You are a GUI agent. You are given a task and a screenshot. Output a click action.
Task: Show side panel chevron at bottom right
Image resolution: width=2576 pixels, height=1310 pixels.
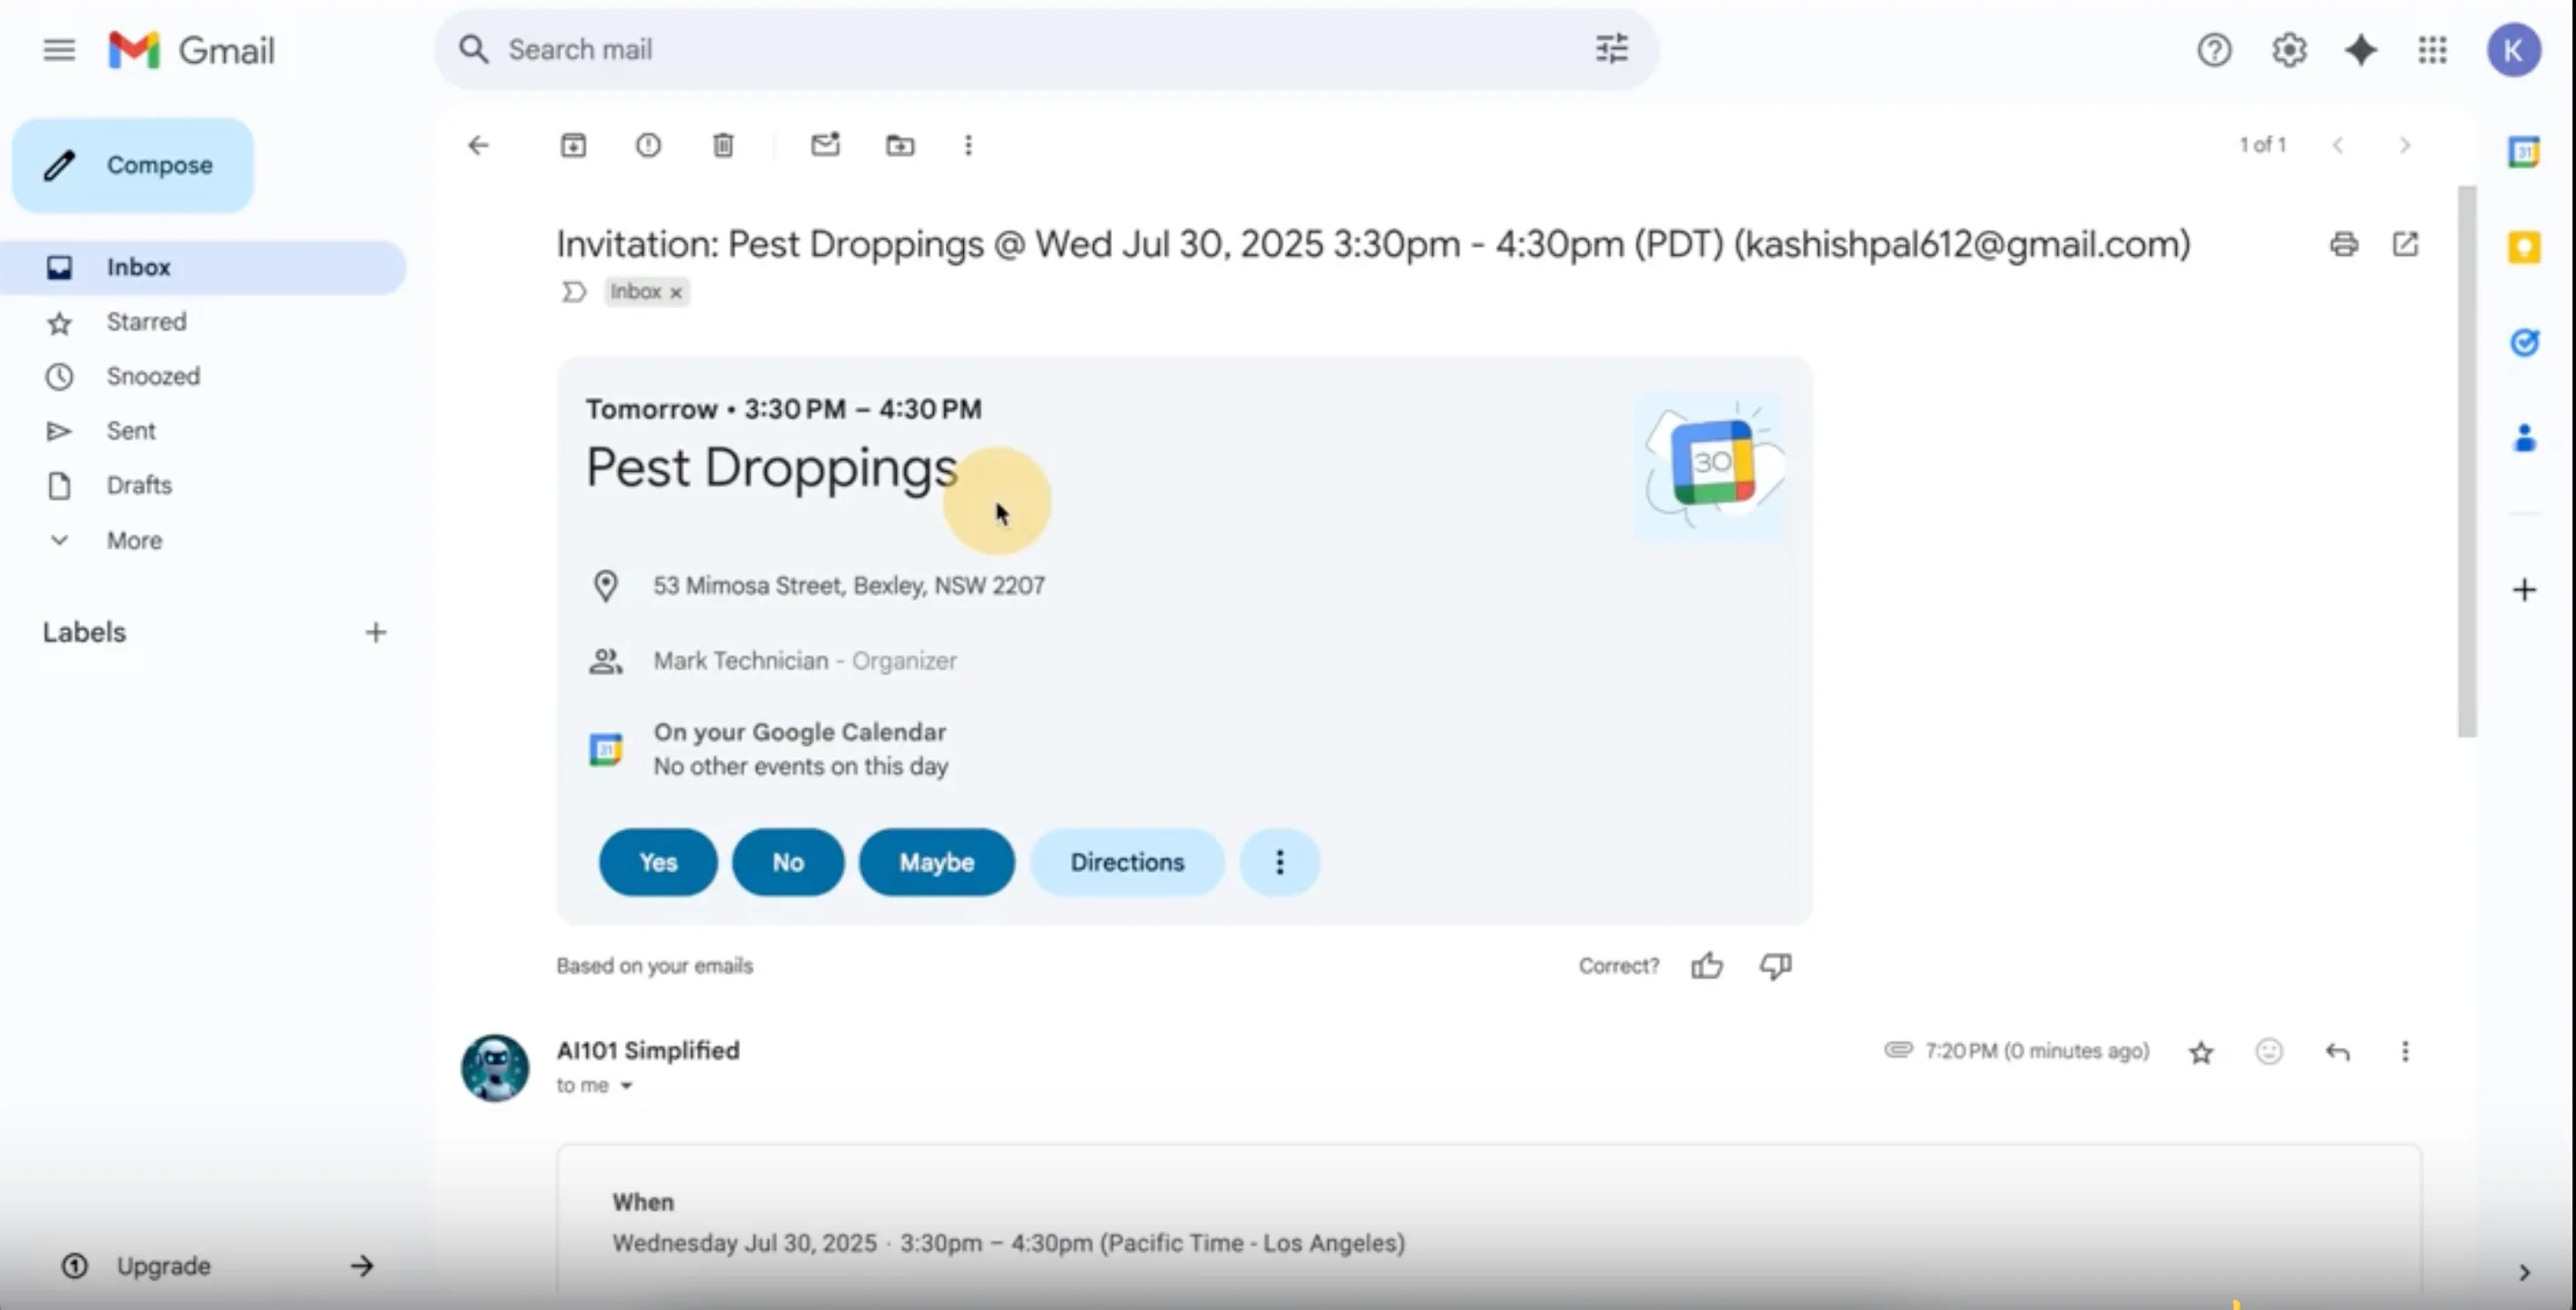[2524, 1272]
